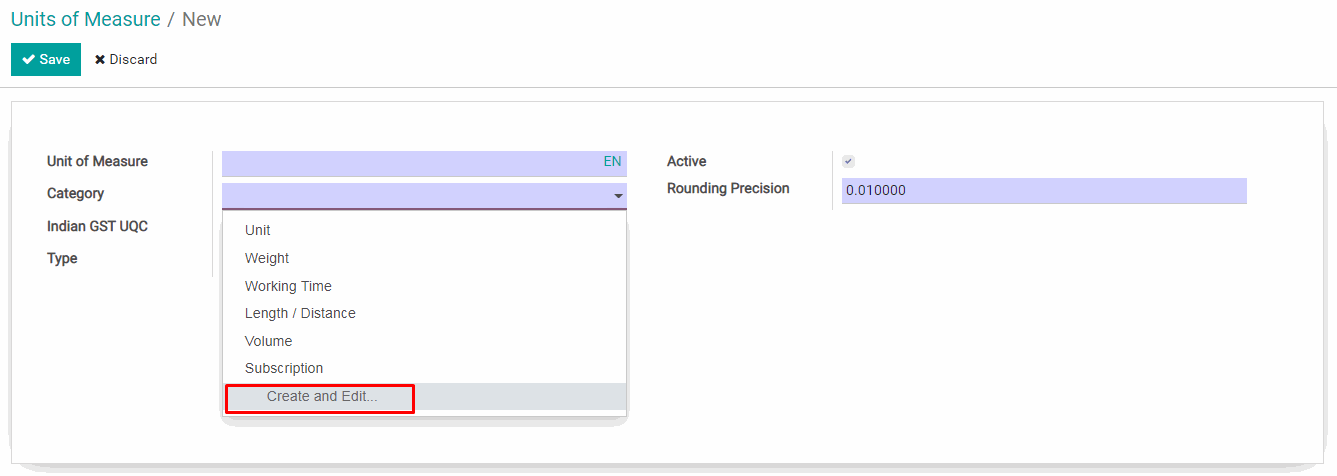Select Unit from the category list
Image resolution: width=1337 pixels, height=476 pixels.
coord(258,230)
